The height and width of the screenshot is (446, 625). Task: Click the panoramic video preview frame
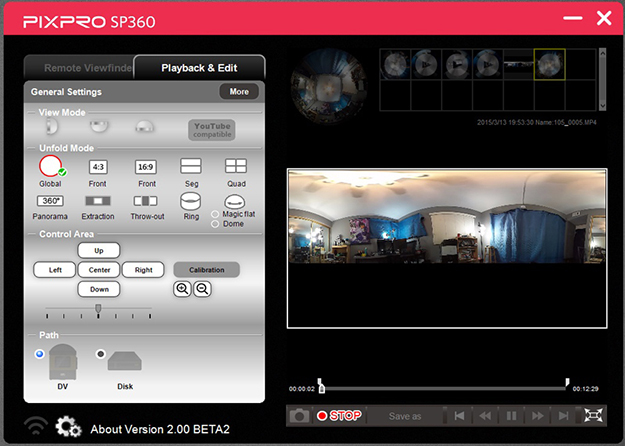[447, 248]
